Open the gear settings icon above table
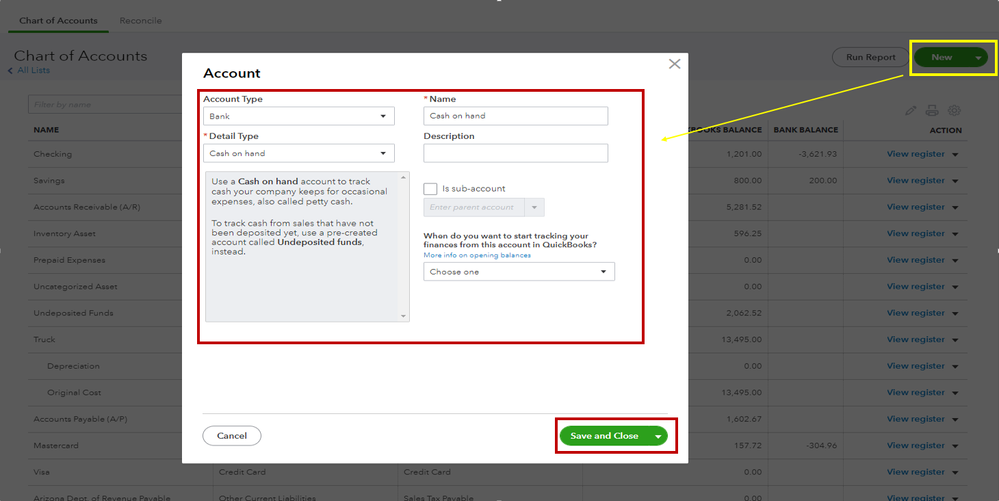Image resolution: width=999 pixels, height=501 pixels. point(954,110)
